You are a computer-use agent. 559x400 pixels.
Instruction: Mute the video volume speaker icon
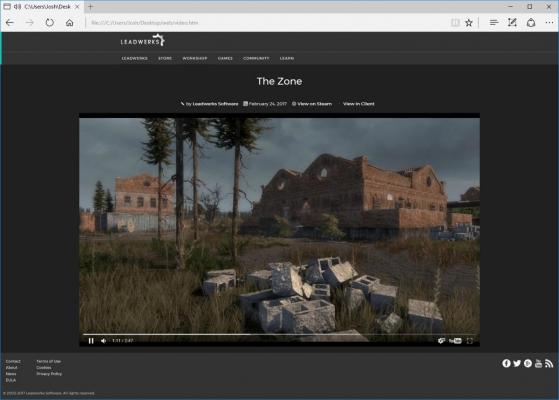pos(103,341)
